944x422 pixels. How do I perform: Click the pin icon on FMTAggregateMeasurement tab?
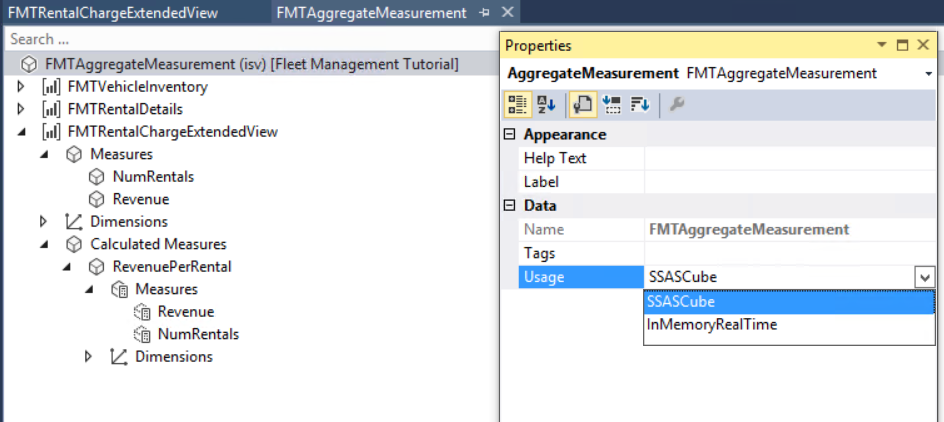484,13
